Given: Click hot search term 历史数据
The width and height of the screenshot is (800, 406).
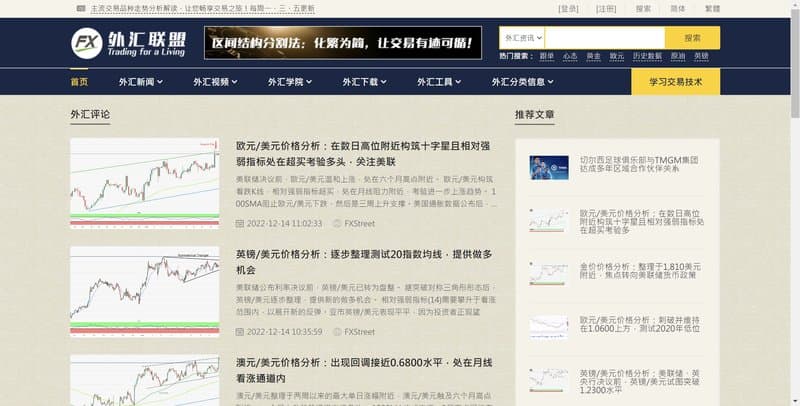Looking at the screenshot, I should (x=647, y=56).
